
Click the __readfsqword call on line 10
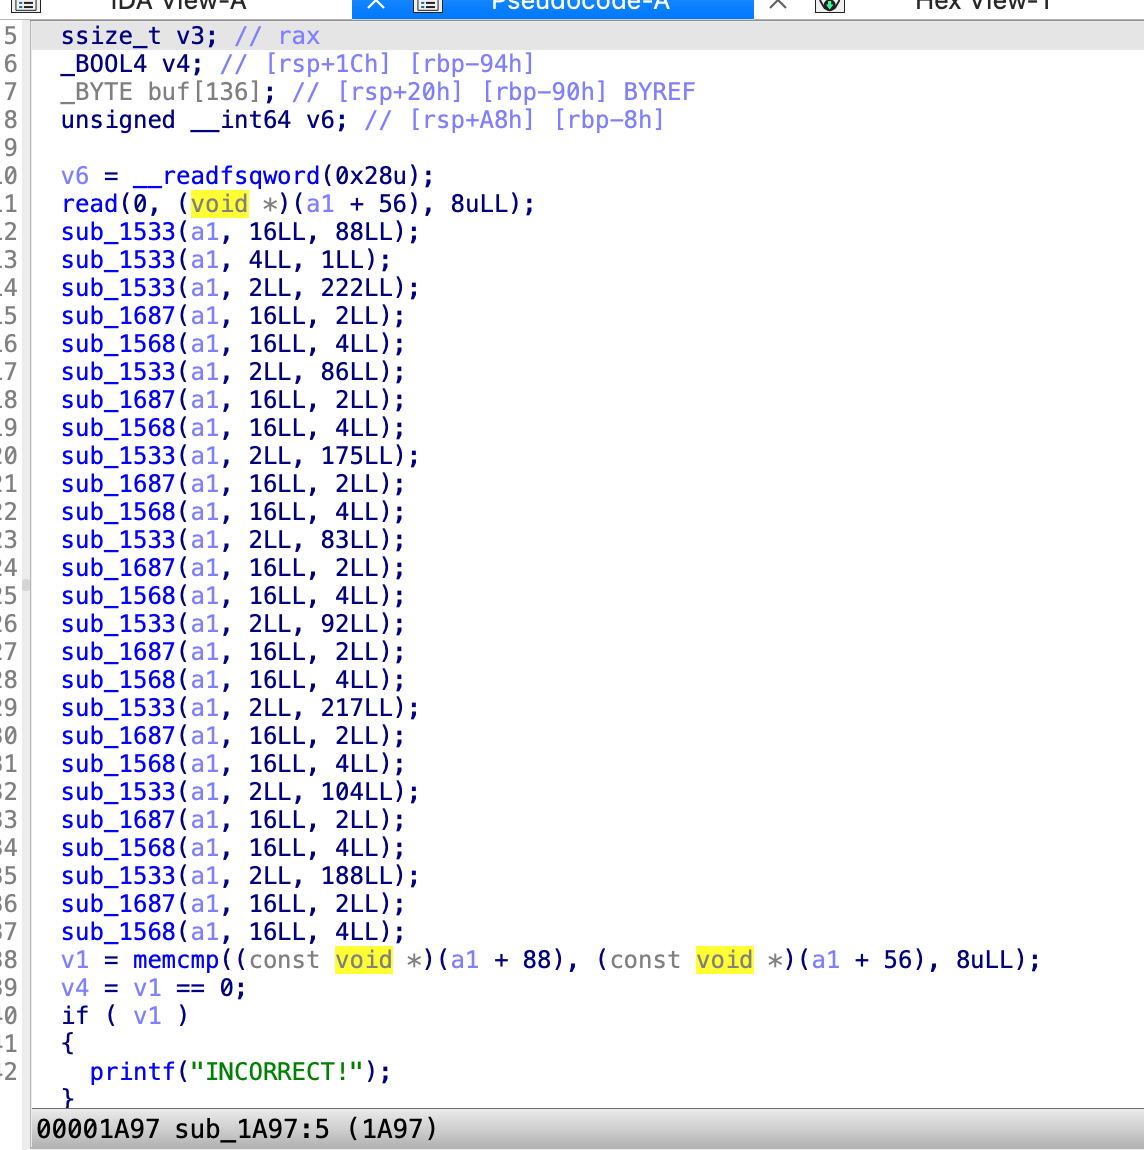point(226,175)
